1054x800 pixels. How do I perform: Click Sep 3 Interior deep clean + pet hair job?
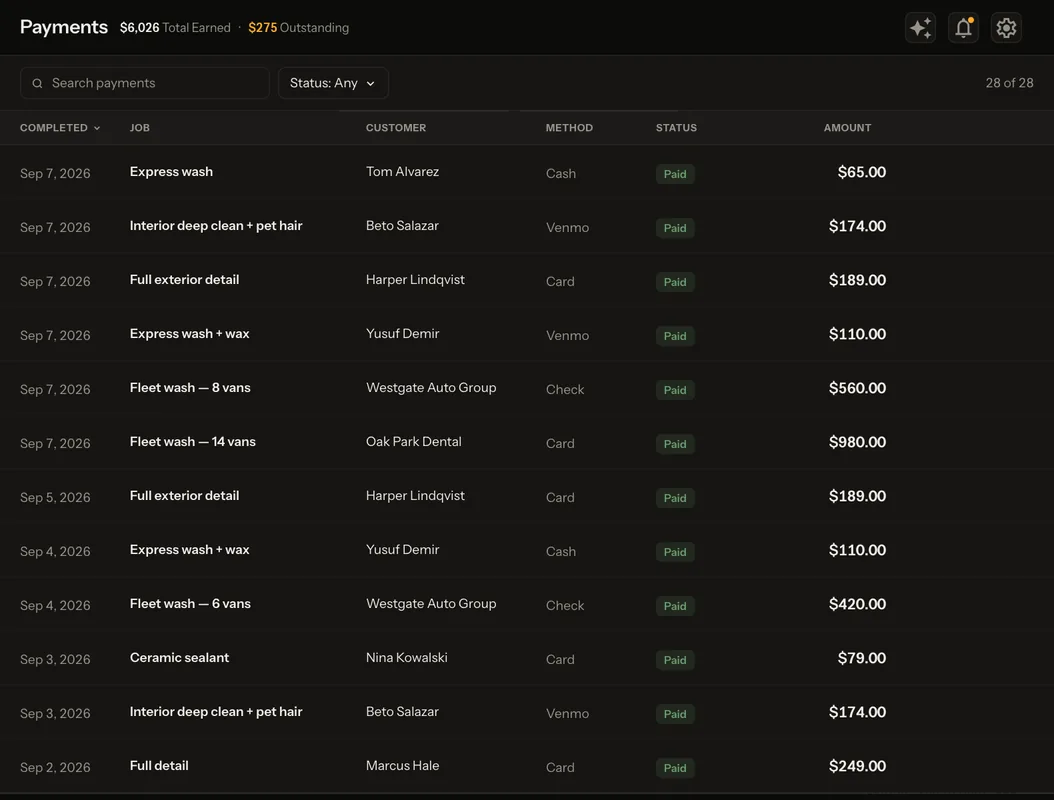(x=216, y=712)
